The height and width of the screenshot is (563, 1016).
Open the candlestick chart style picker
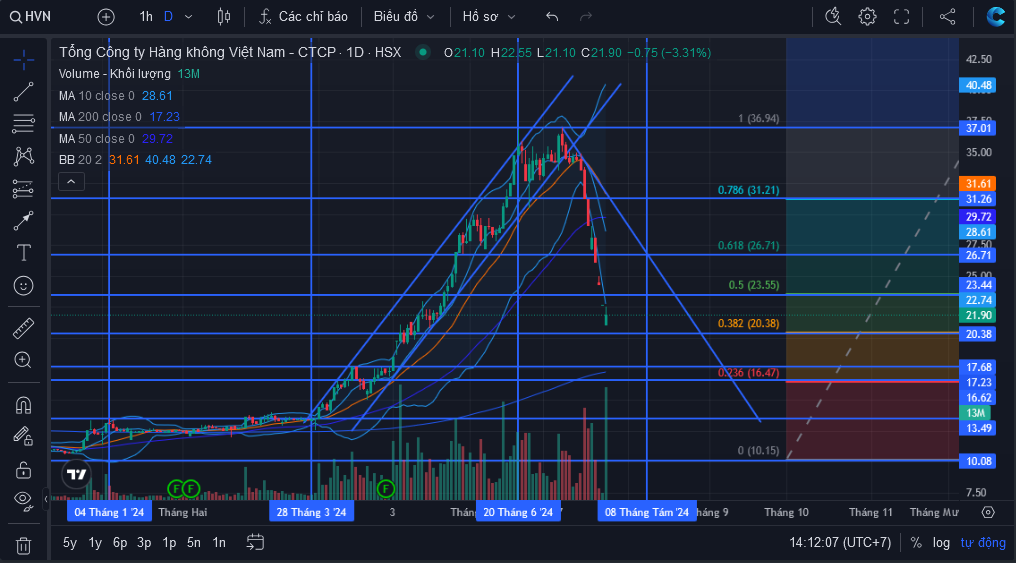coord(224,17)
